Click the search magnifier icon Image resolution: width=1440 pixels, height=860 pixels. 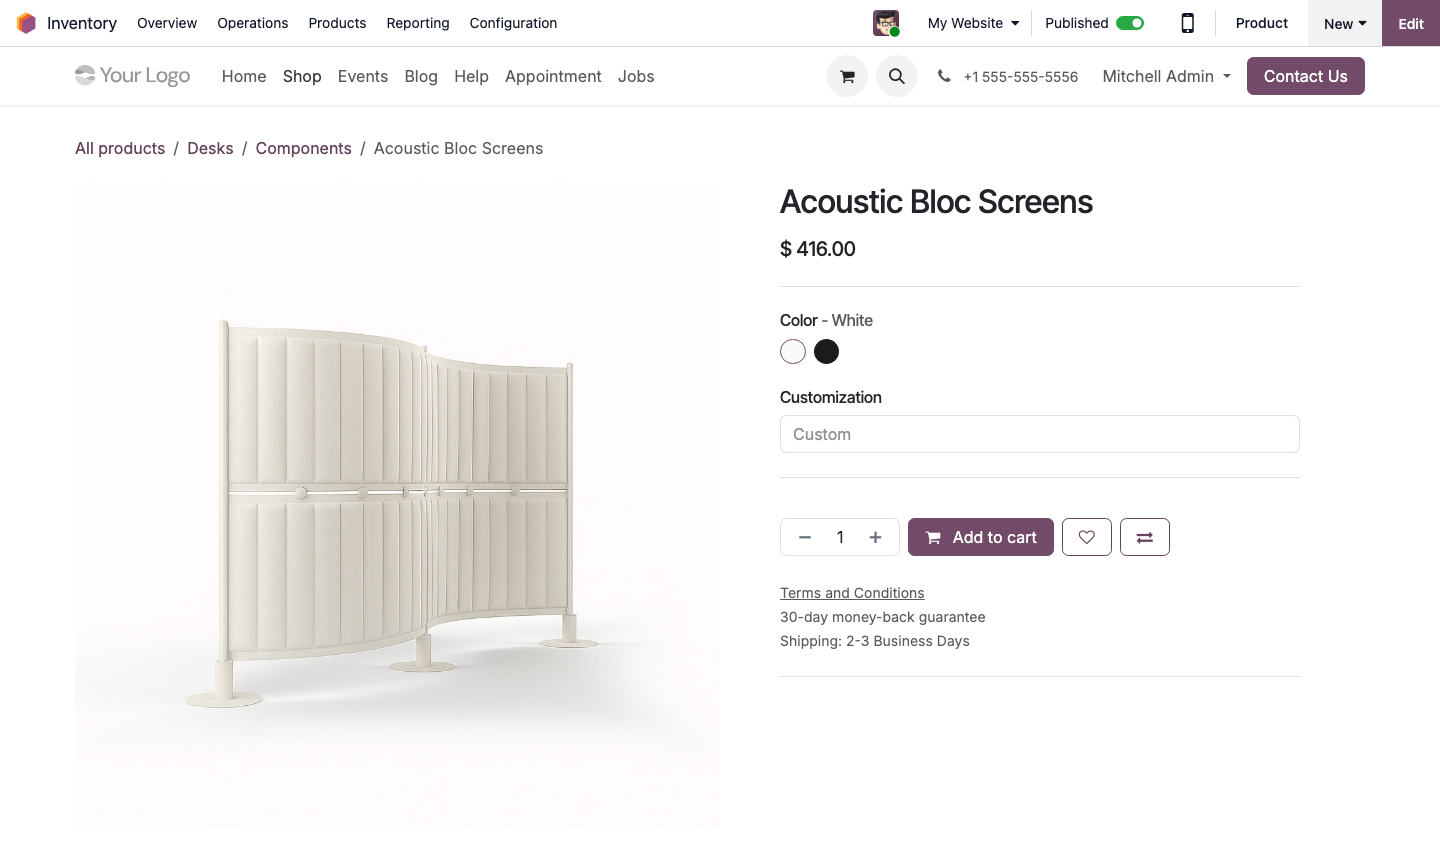897,76
